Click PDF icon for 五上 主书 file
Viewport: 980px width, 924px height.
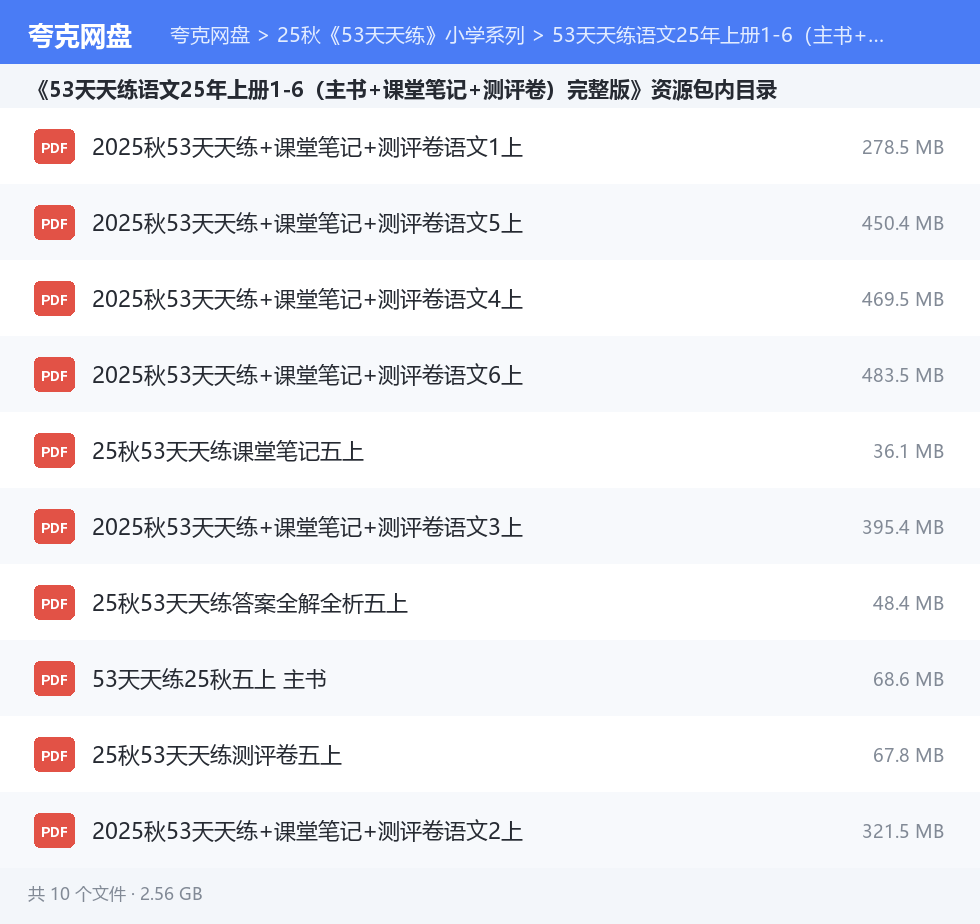[x=54, y=679]
